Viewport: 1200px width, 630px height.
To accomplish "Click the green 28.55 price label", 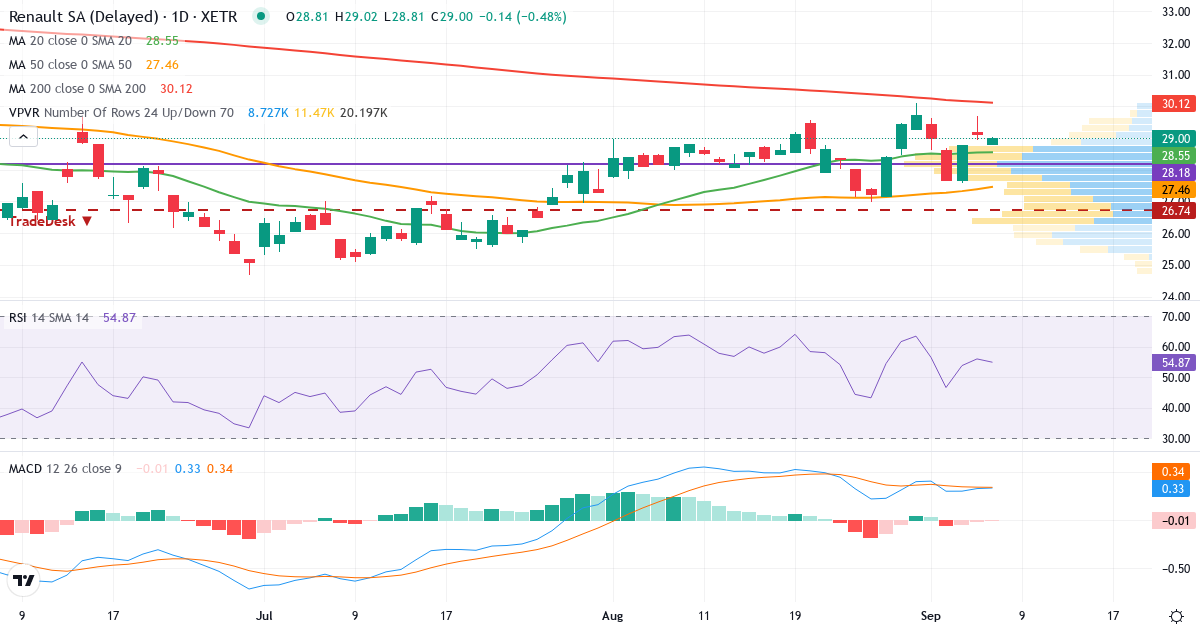I will tap(1174, 156).
